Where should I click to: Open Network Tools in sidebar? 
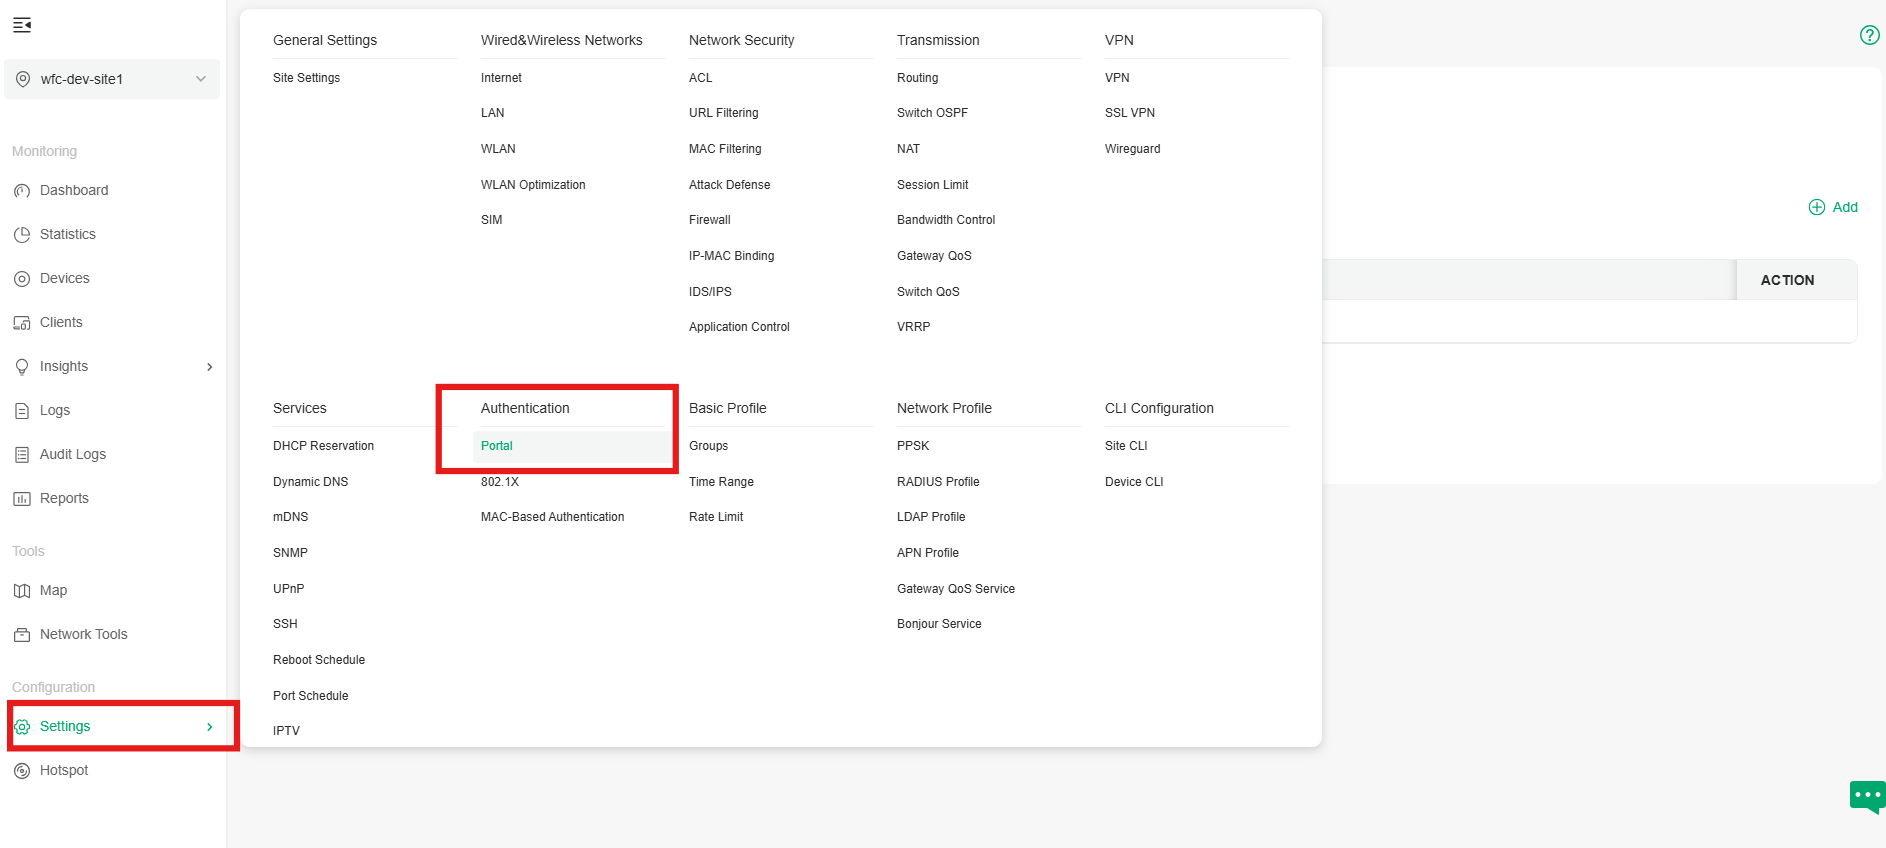tap(84, 635)
